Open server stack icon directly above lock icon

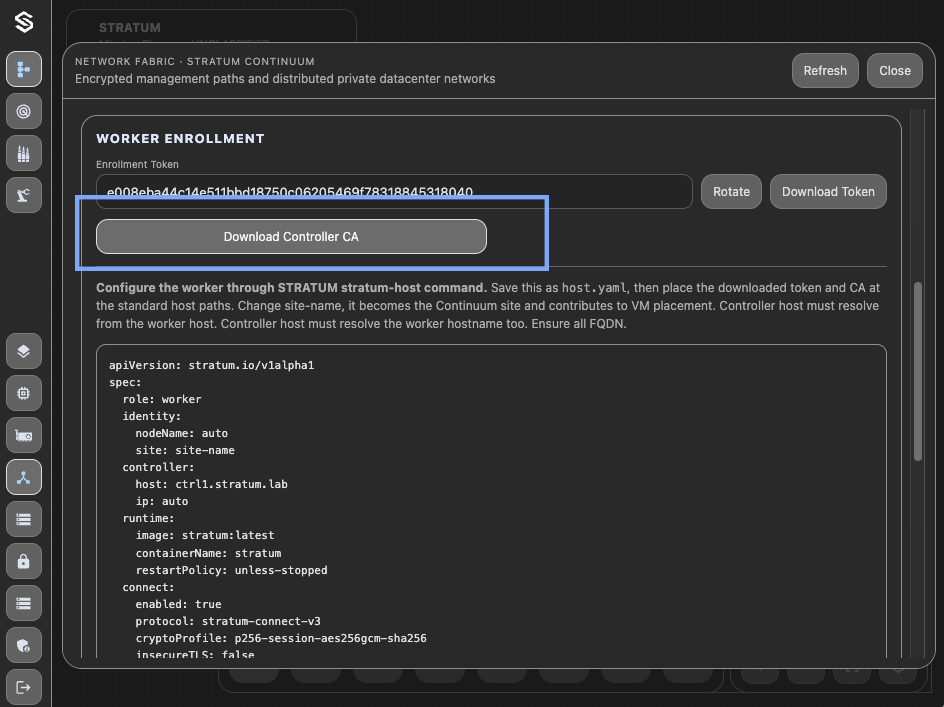coord(24,519)
